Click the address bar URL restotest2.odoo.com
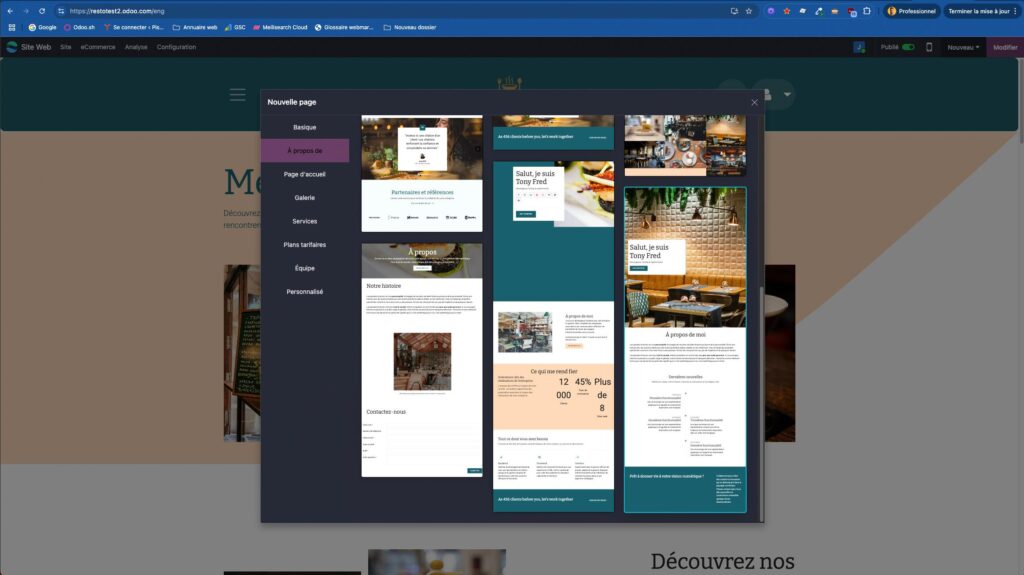The height and width of the screenshot is (575, 1024). [117, 11]
